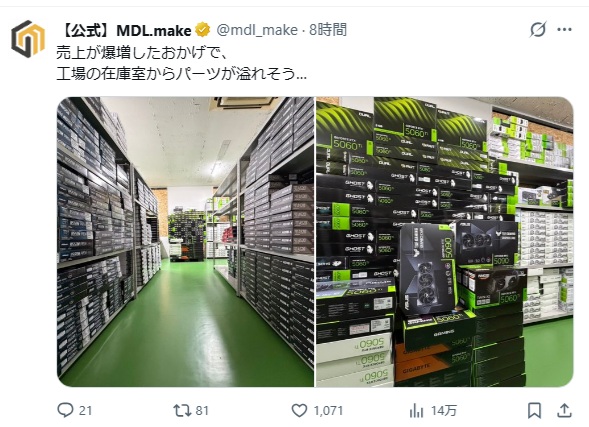589x427 pixels.
Task: Open the 【公式】MDL.make display name
Action: pyautogui.click(x=125, y=30)
